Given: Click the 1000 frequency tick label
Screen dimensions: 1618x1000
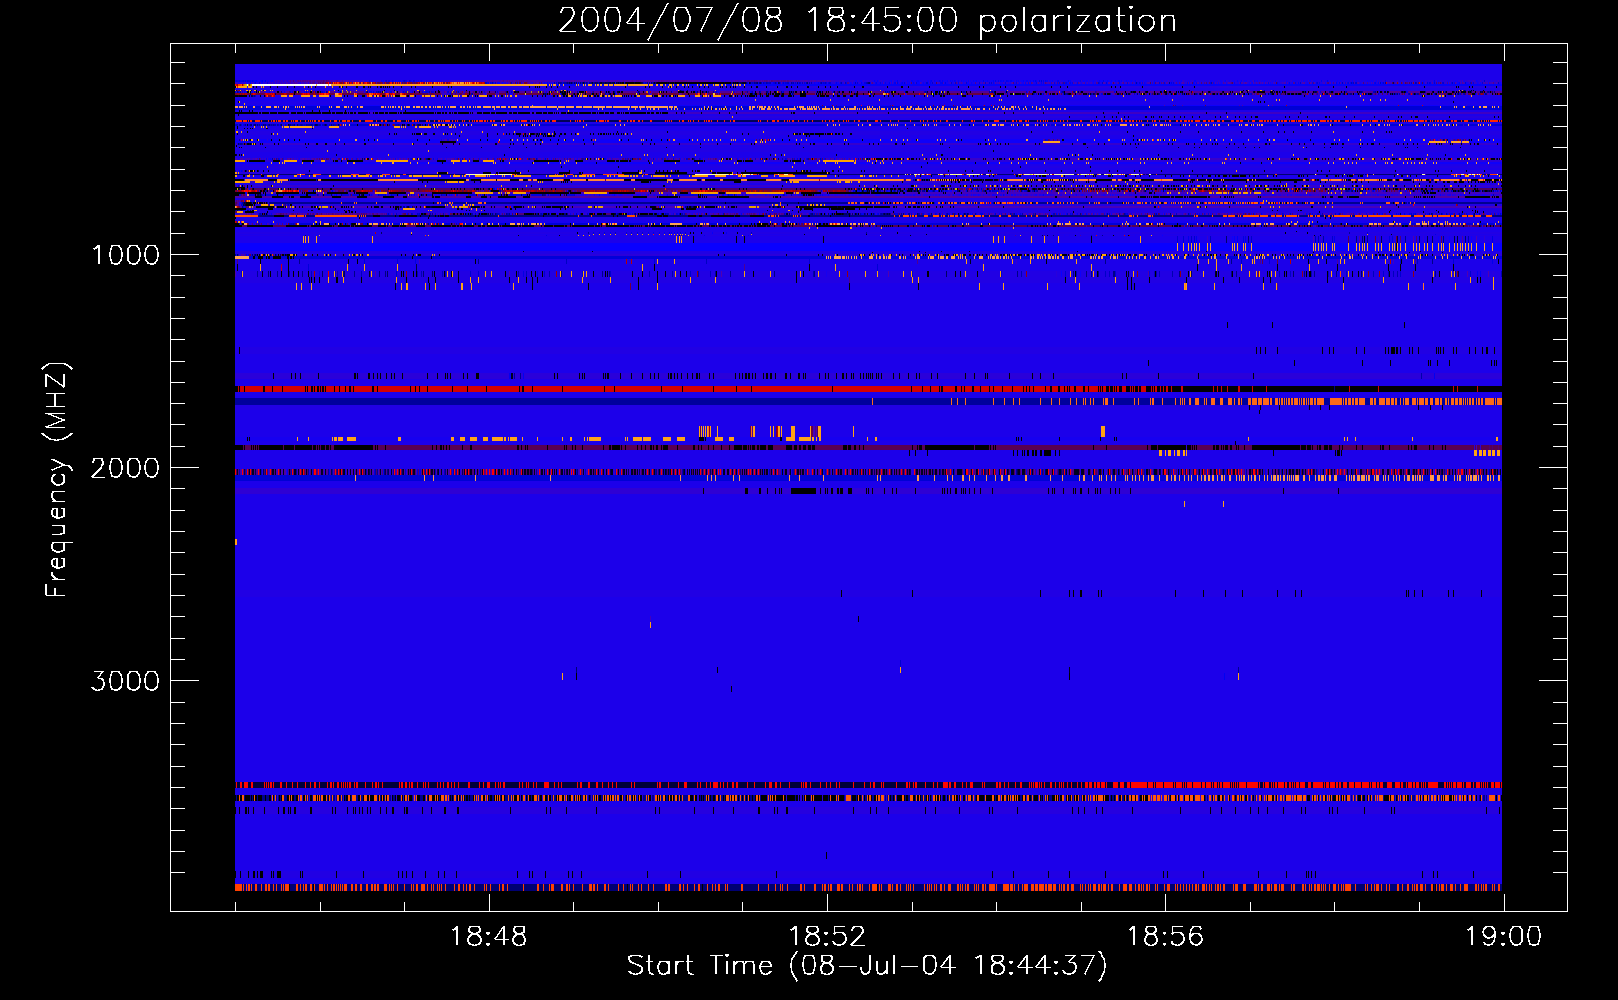Looking at the screenshot, I should pos(125,255).
